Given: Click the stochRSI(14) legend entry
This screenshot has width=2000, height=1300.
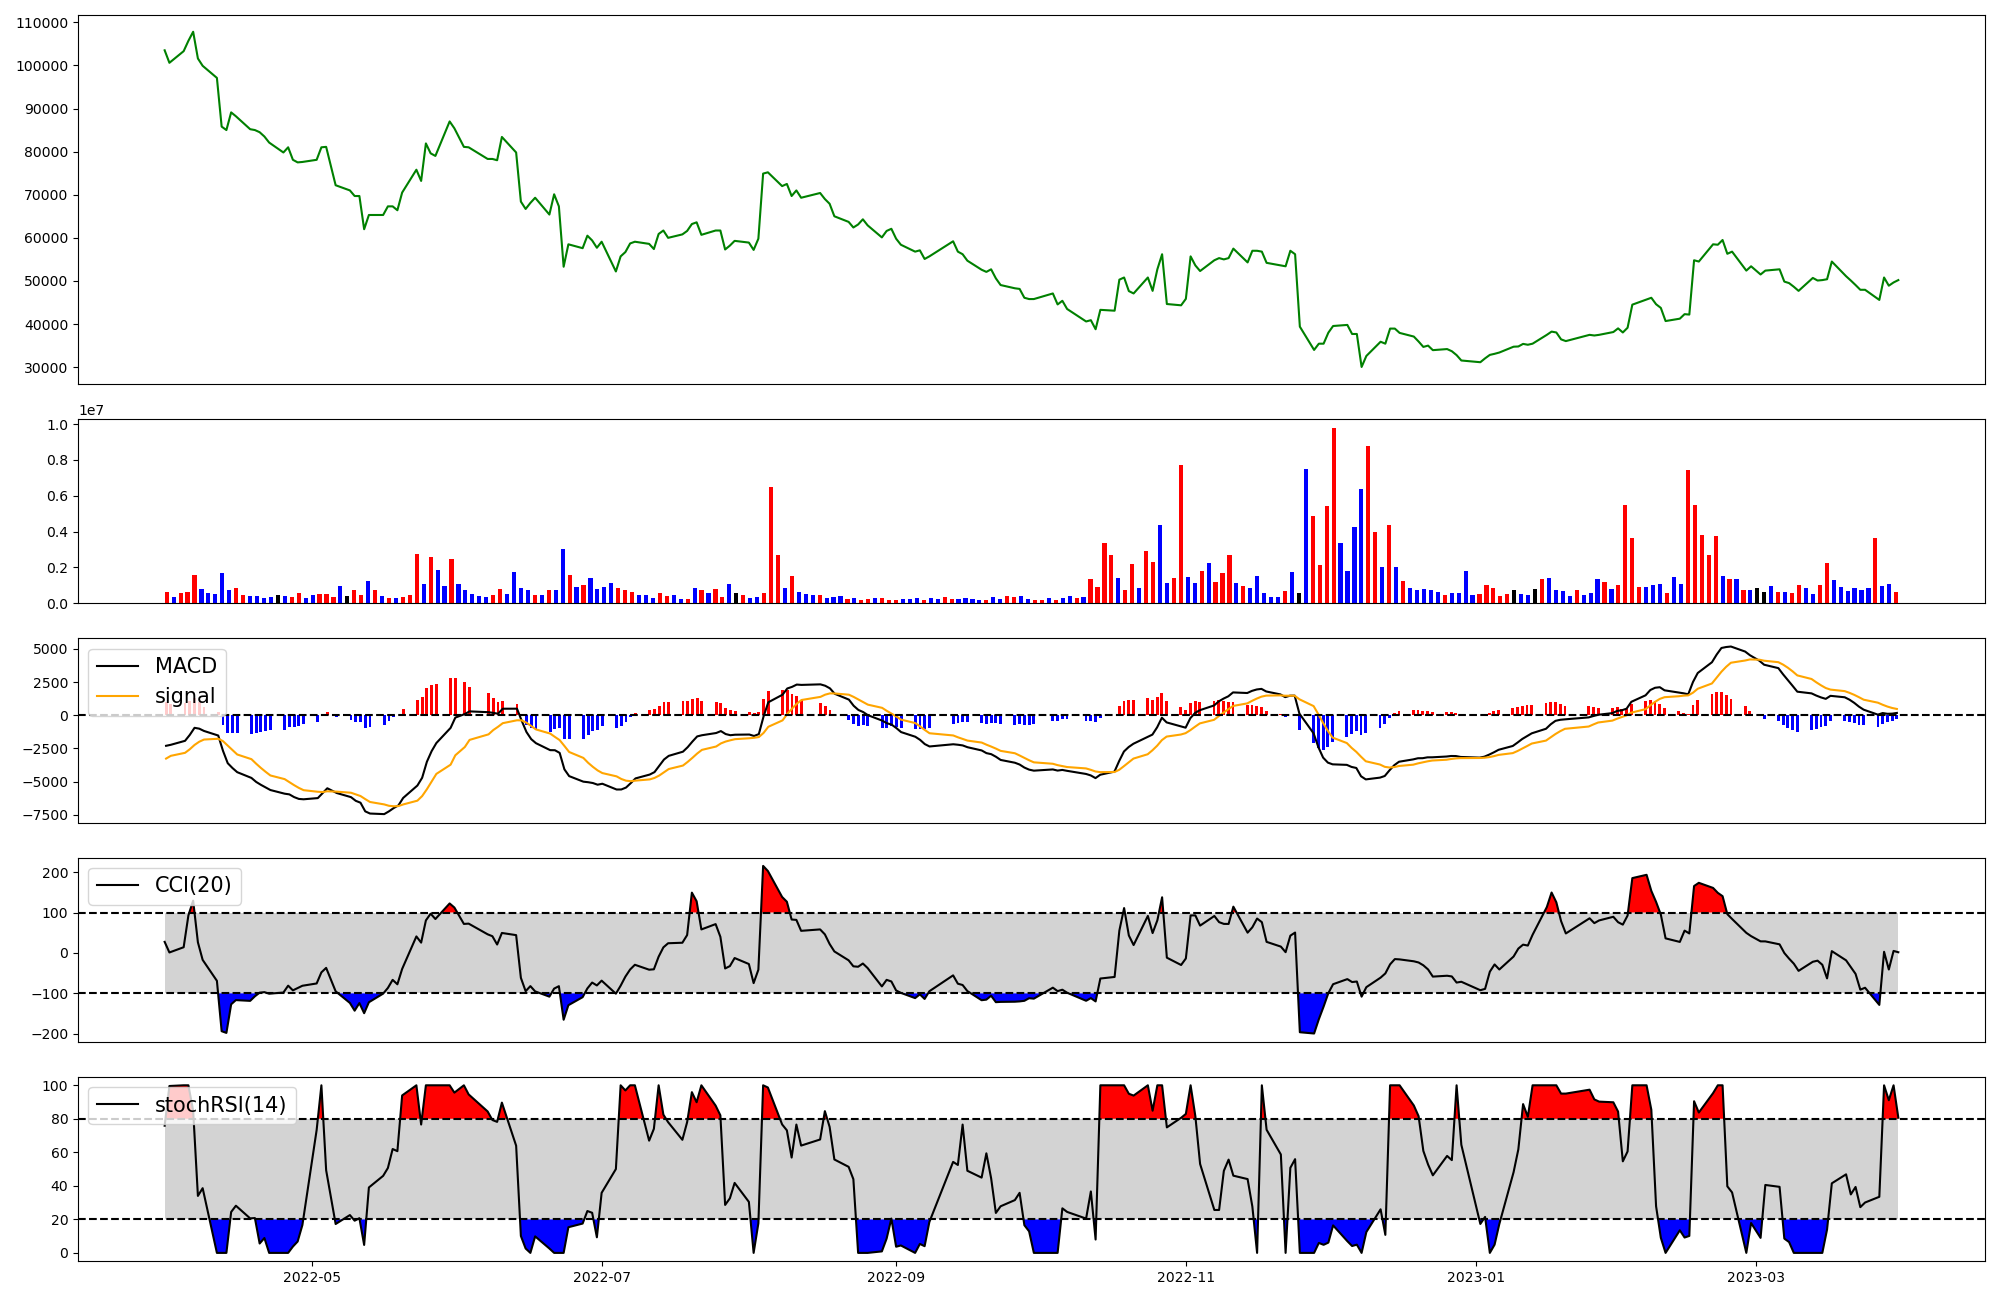Looking at the screenshot, I should (x=220, y=1105).
